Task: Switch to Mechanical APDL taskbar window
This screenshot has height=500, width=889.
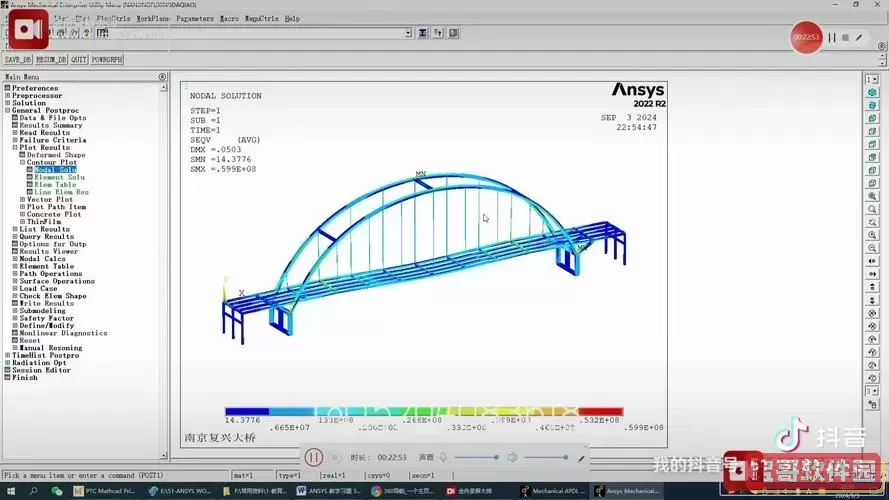Action: point(551,491)
